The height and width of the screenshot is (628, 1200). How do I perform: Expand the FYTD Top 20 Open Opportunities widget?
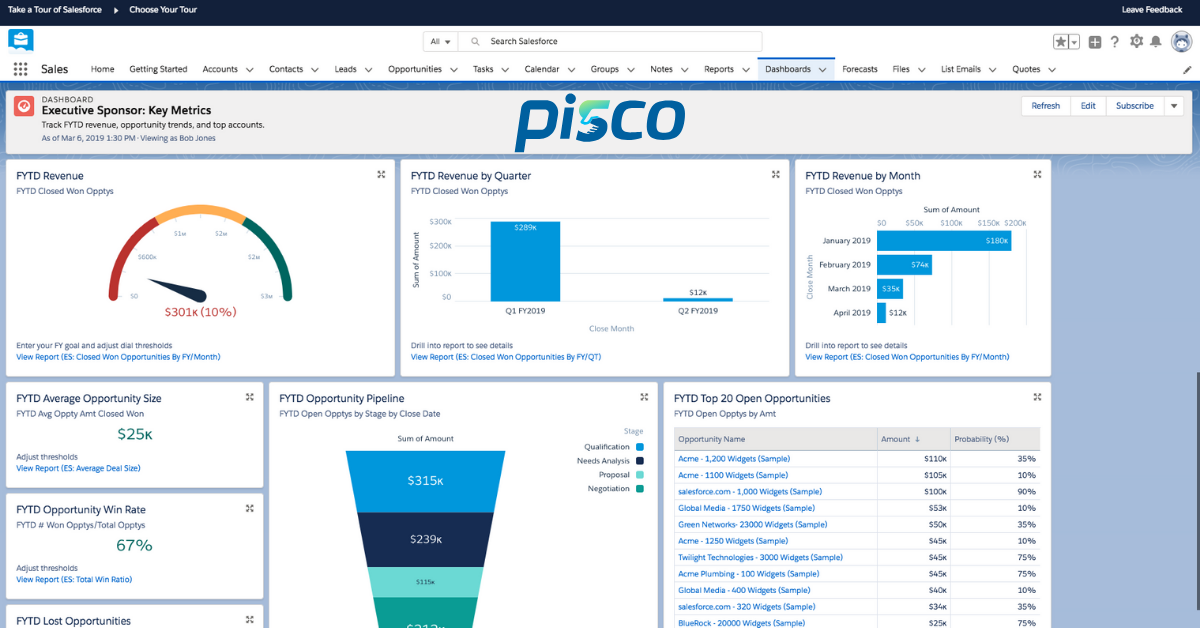[x=1038, y=397]
